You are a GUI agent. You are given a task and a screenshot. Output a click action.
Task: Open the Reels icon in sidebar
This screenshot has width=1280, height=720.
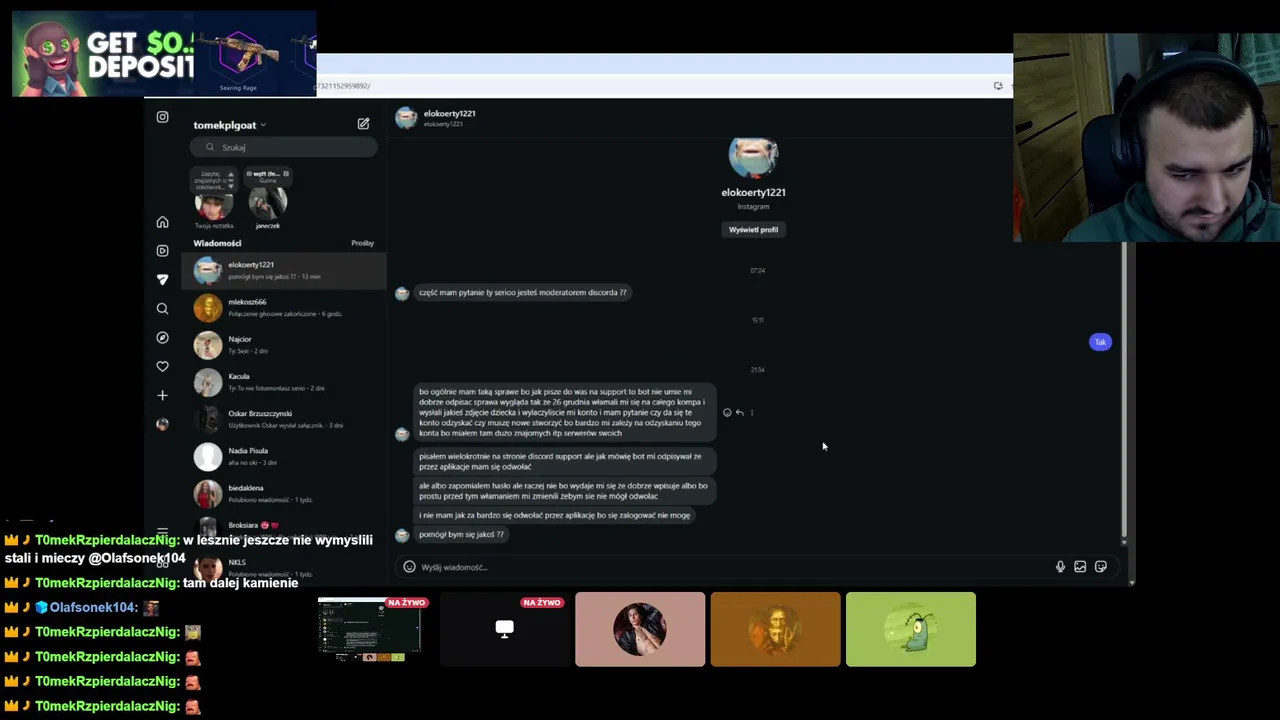point(162,251)
